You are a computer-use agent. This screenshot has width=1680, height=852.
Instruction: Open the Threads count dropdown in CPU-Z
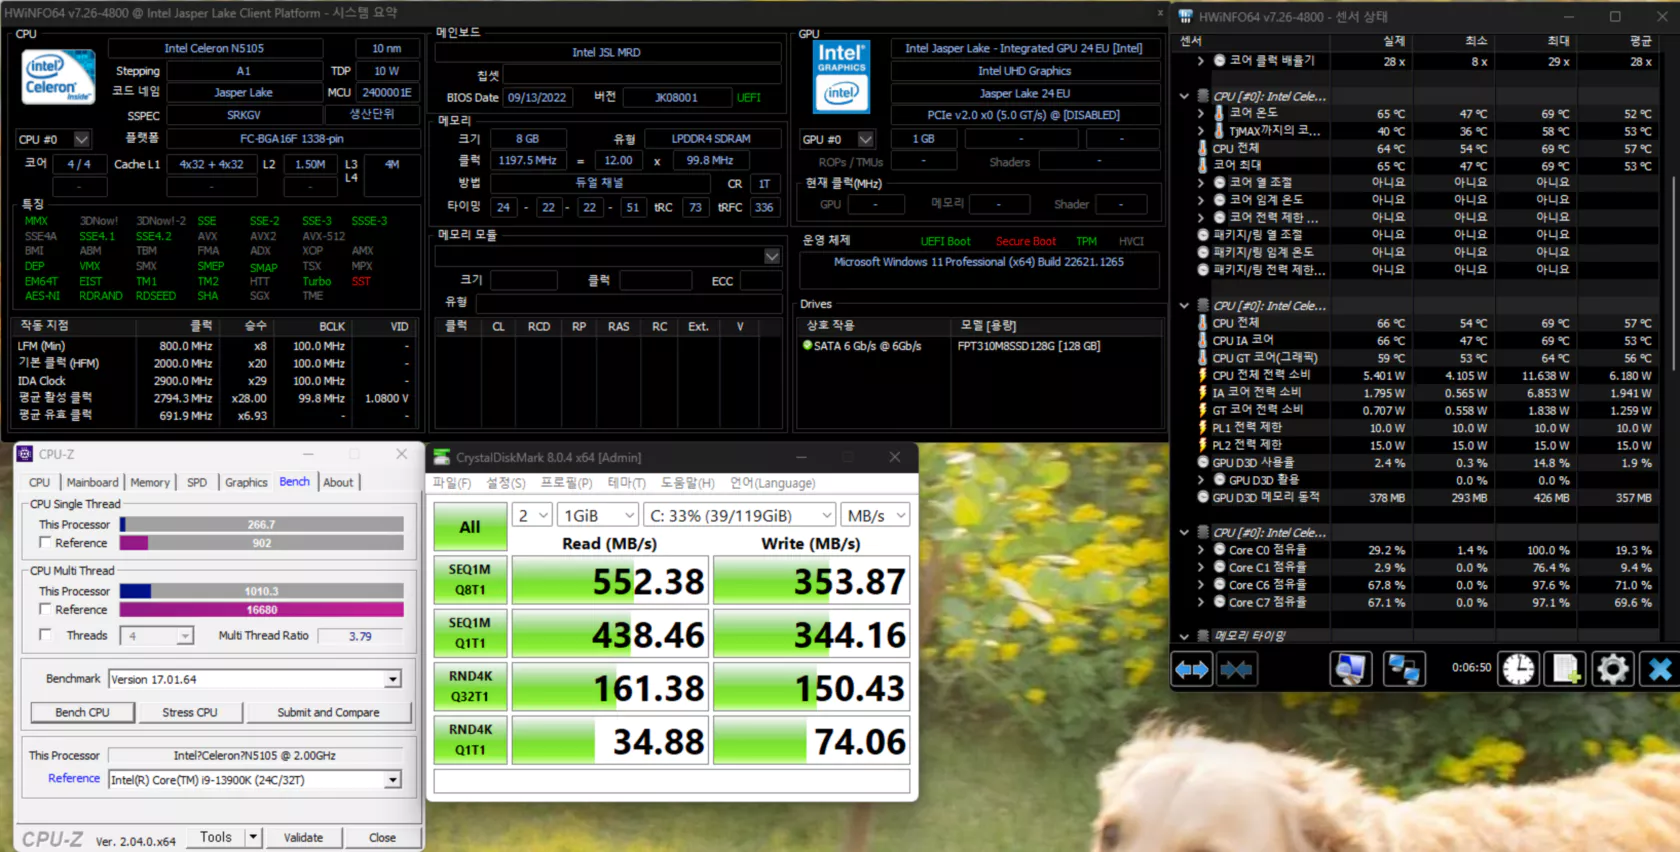click(x=156, y=636)
